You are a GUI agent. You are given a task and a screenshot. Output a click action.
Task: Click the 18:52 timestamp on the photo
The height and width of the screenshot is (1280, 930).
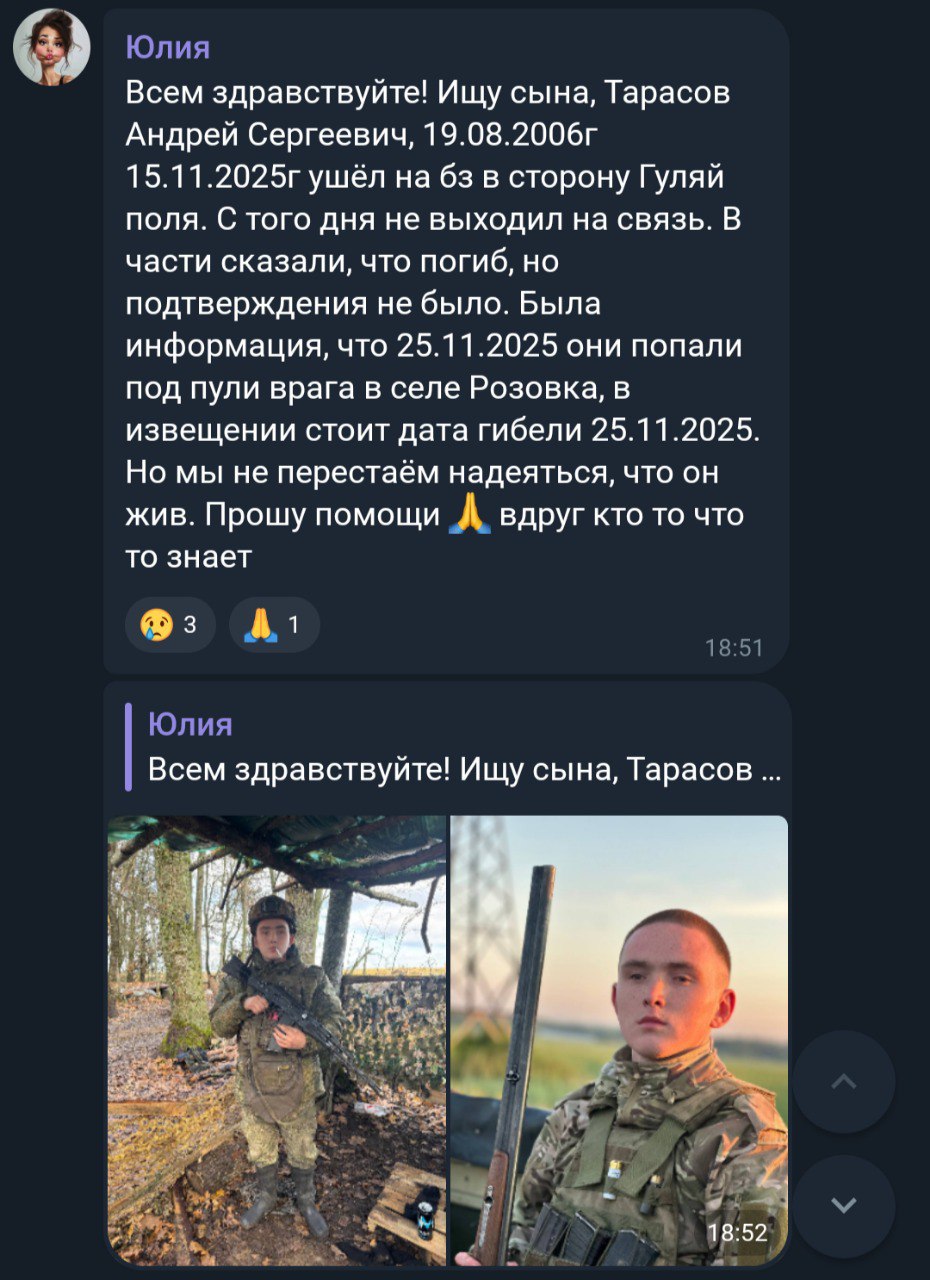coord(738,1233)
